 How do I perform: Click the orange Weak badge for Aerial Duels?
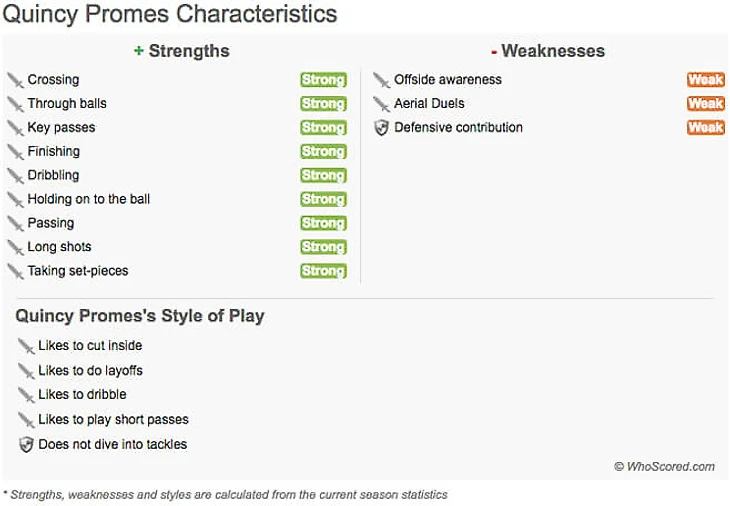tap(705, 104)
